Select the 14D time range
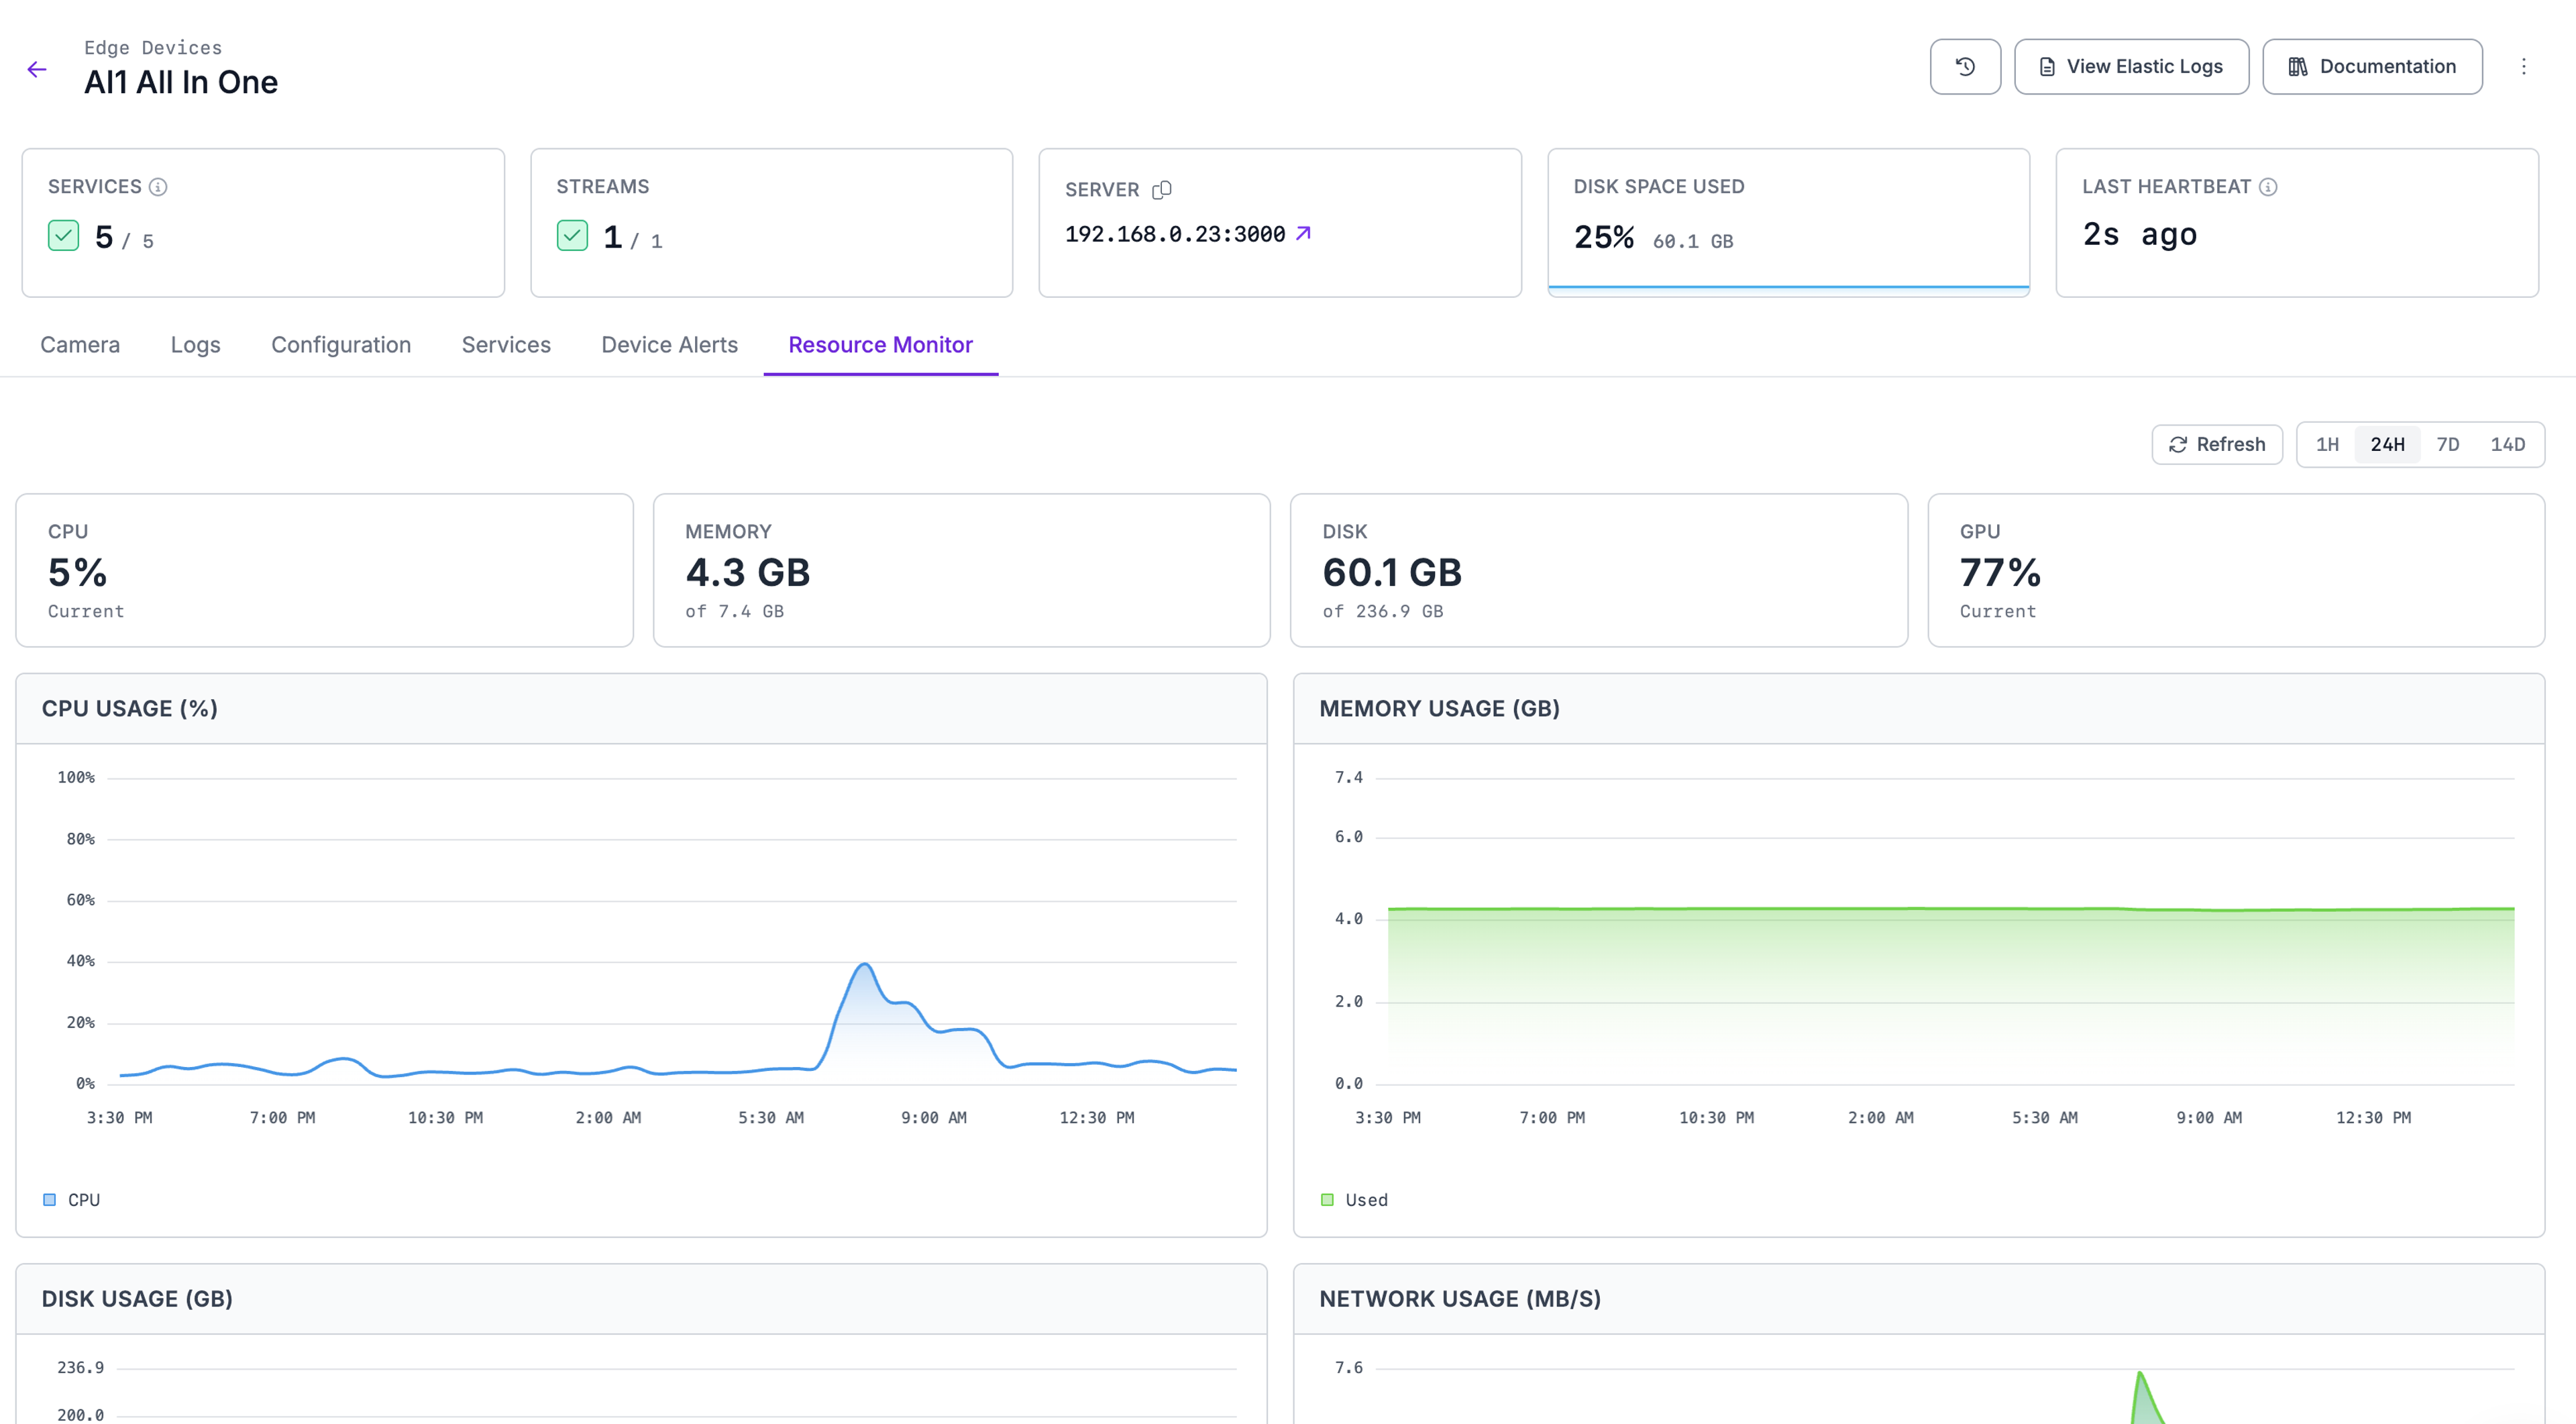This screenshot has width=2576, height=1424. 2507,444
